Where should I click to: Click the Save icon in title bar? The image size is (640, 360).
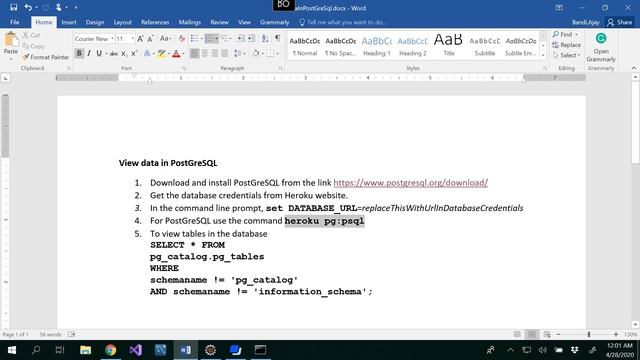pos(13,7)
